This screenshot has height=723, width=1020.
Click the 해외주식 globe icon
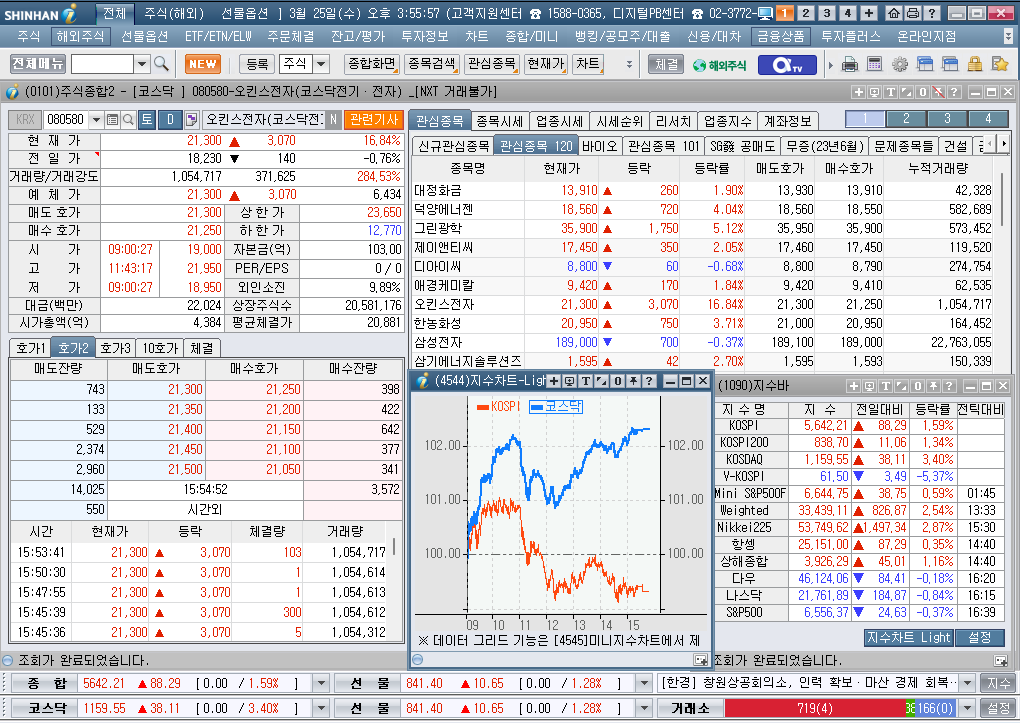pos(719,65)
